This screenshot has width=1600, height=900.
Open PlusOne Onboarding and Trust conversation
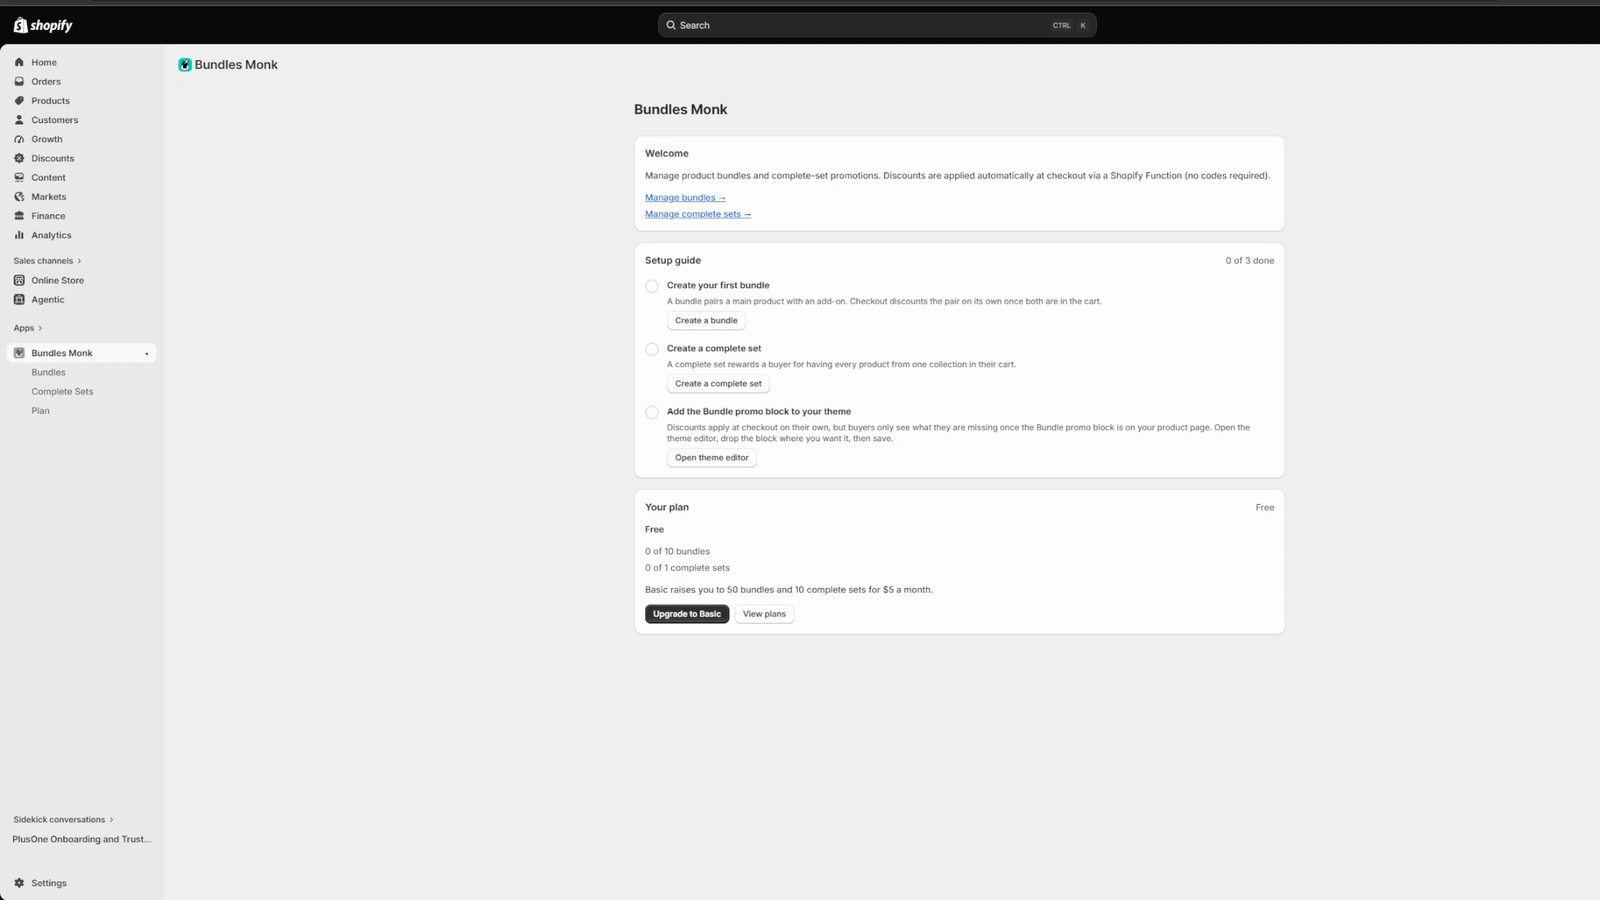coord(82,839)
